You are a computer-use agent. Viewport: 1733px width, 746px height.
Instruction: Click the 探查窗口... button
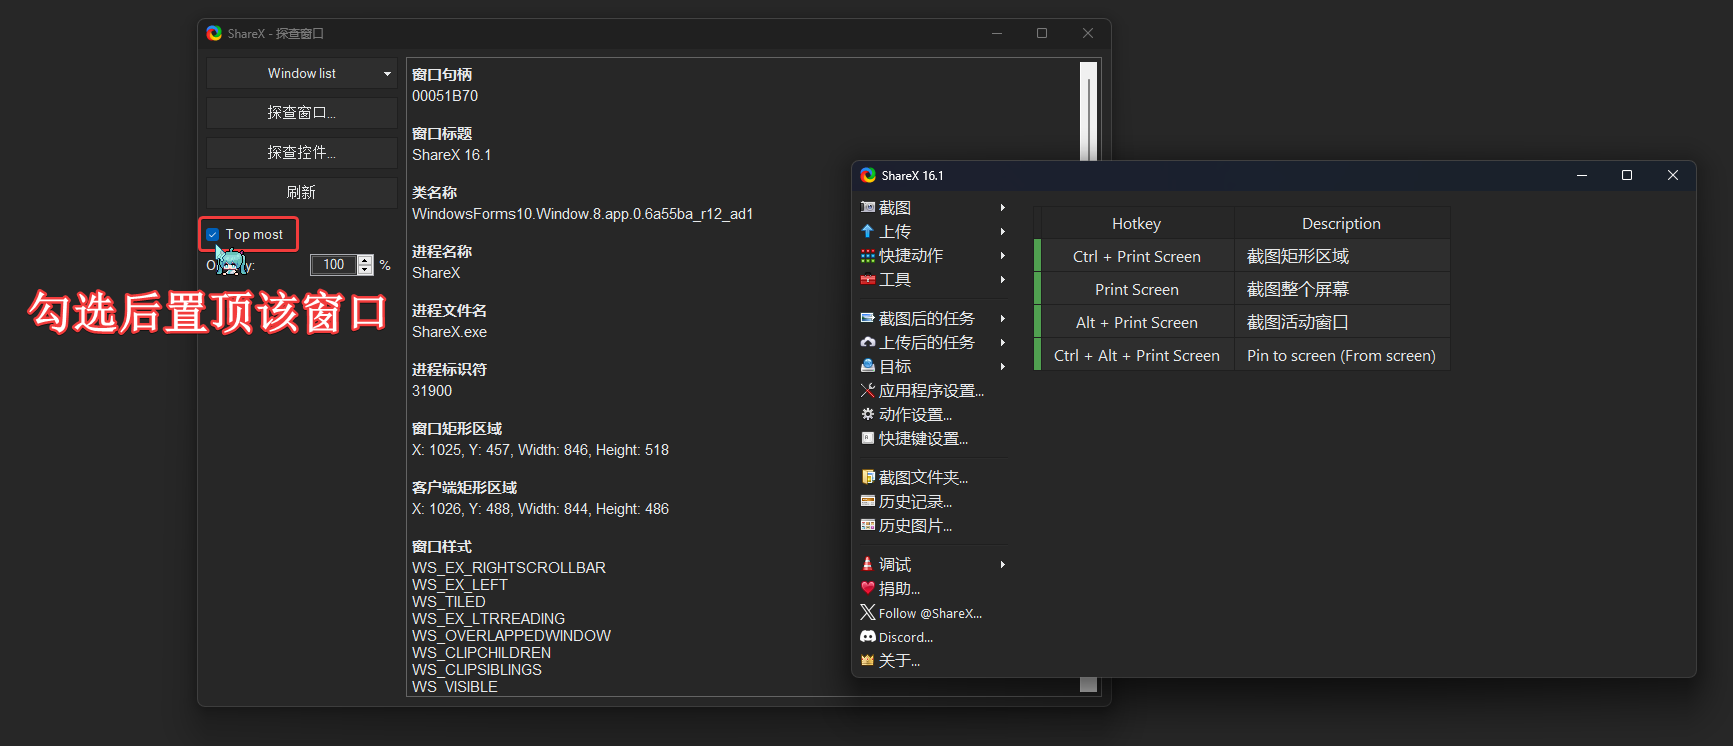click(x=301, y=113)
